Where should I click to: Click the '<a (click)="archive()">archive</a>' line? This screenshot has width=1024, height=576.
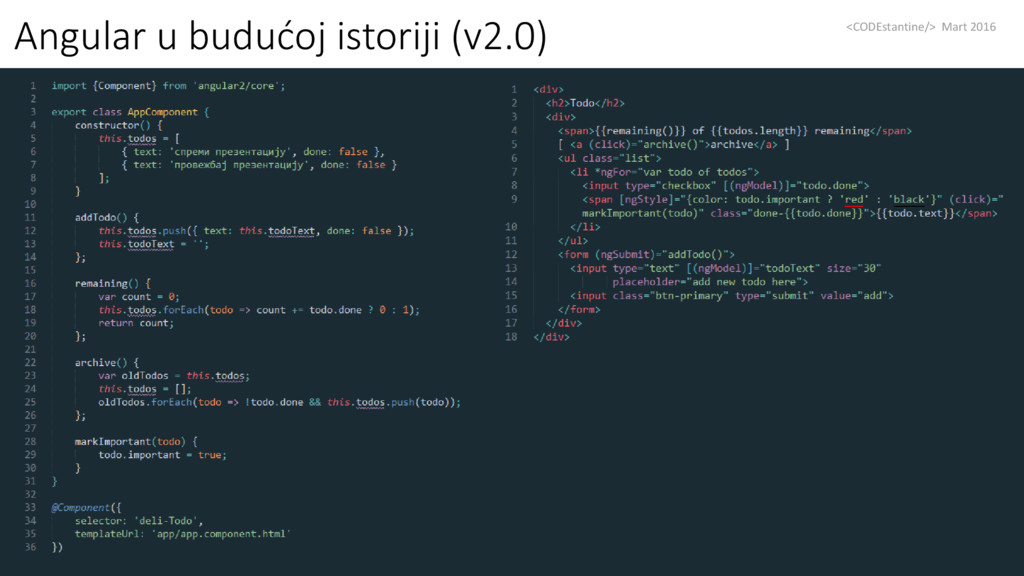[673, 144]
